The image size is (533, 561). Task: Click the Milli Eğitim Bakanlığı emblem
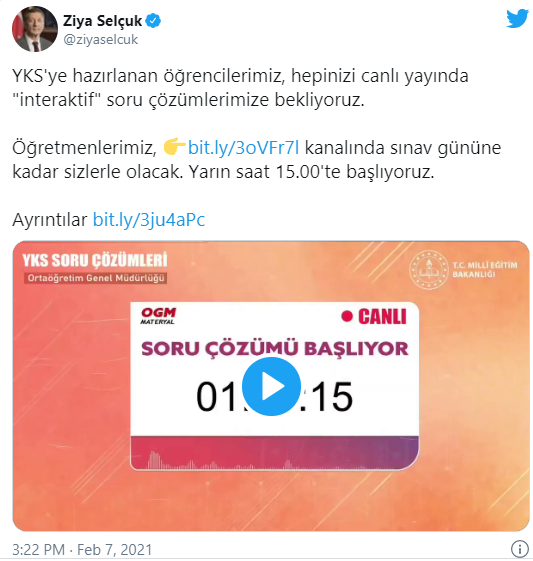point(429,270)
